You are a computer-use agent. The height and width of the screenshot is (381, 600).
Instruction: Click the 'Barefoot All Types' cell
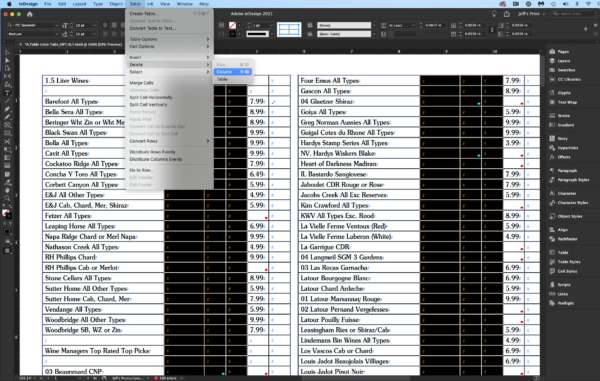click(x=103, y=102)
